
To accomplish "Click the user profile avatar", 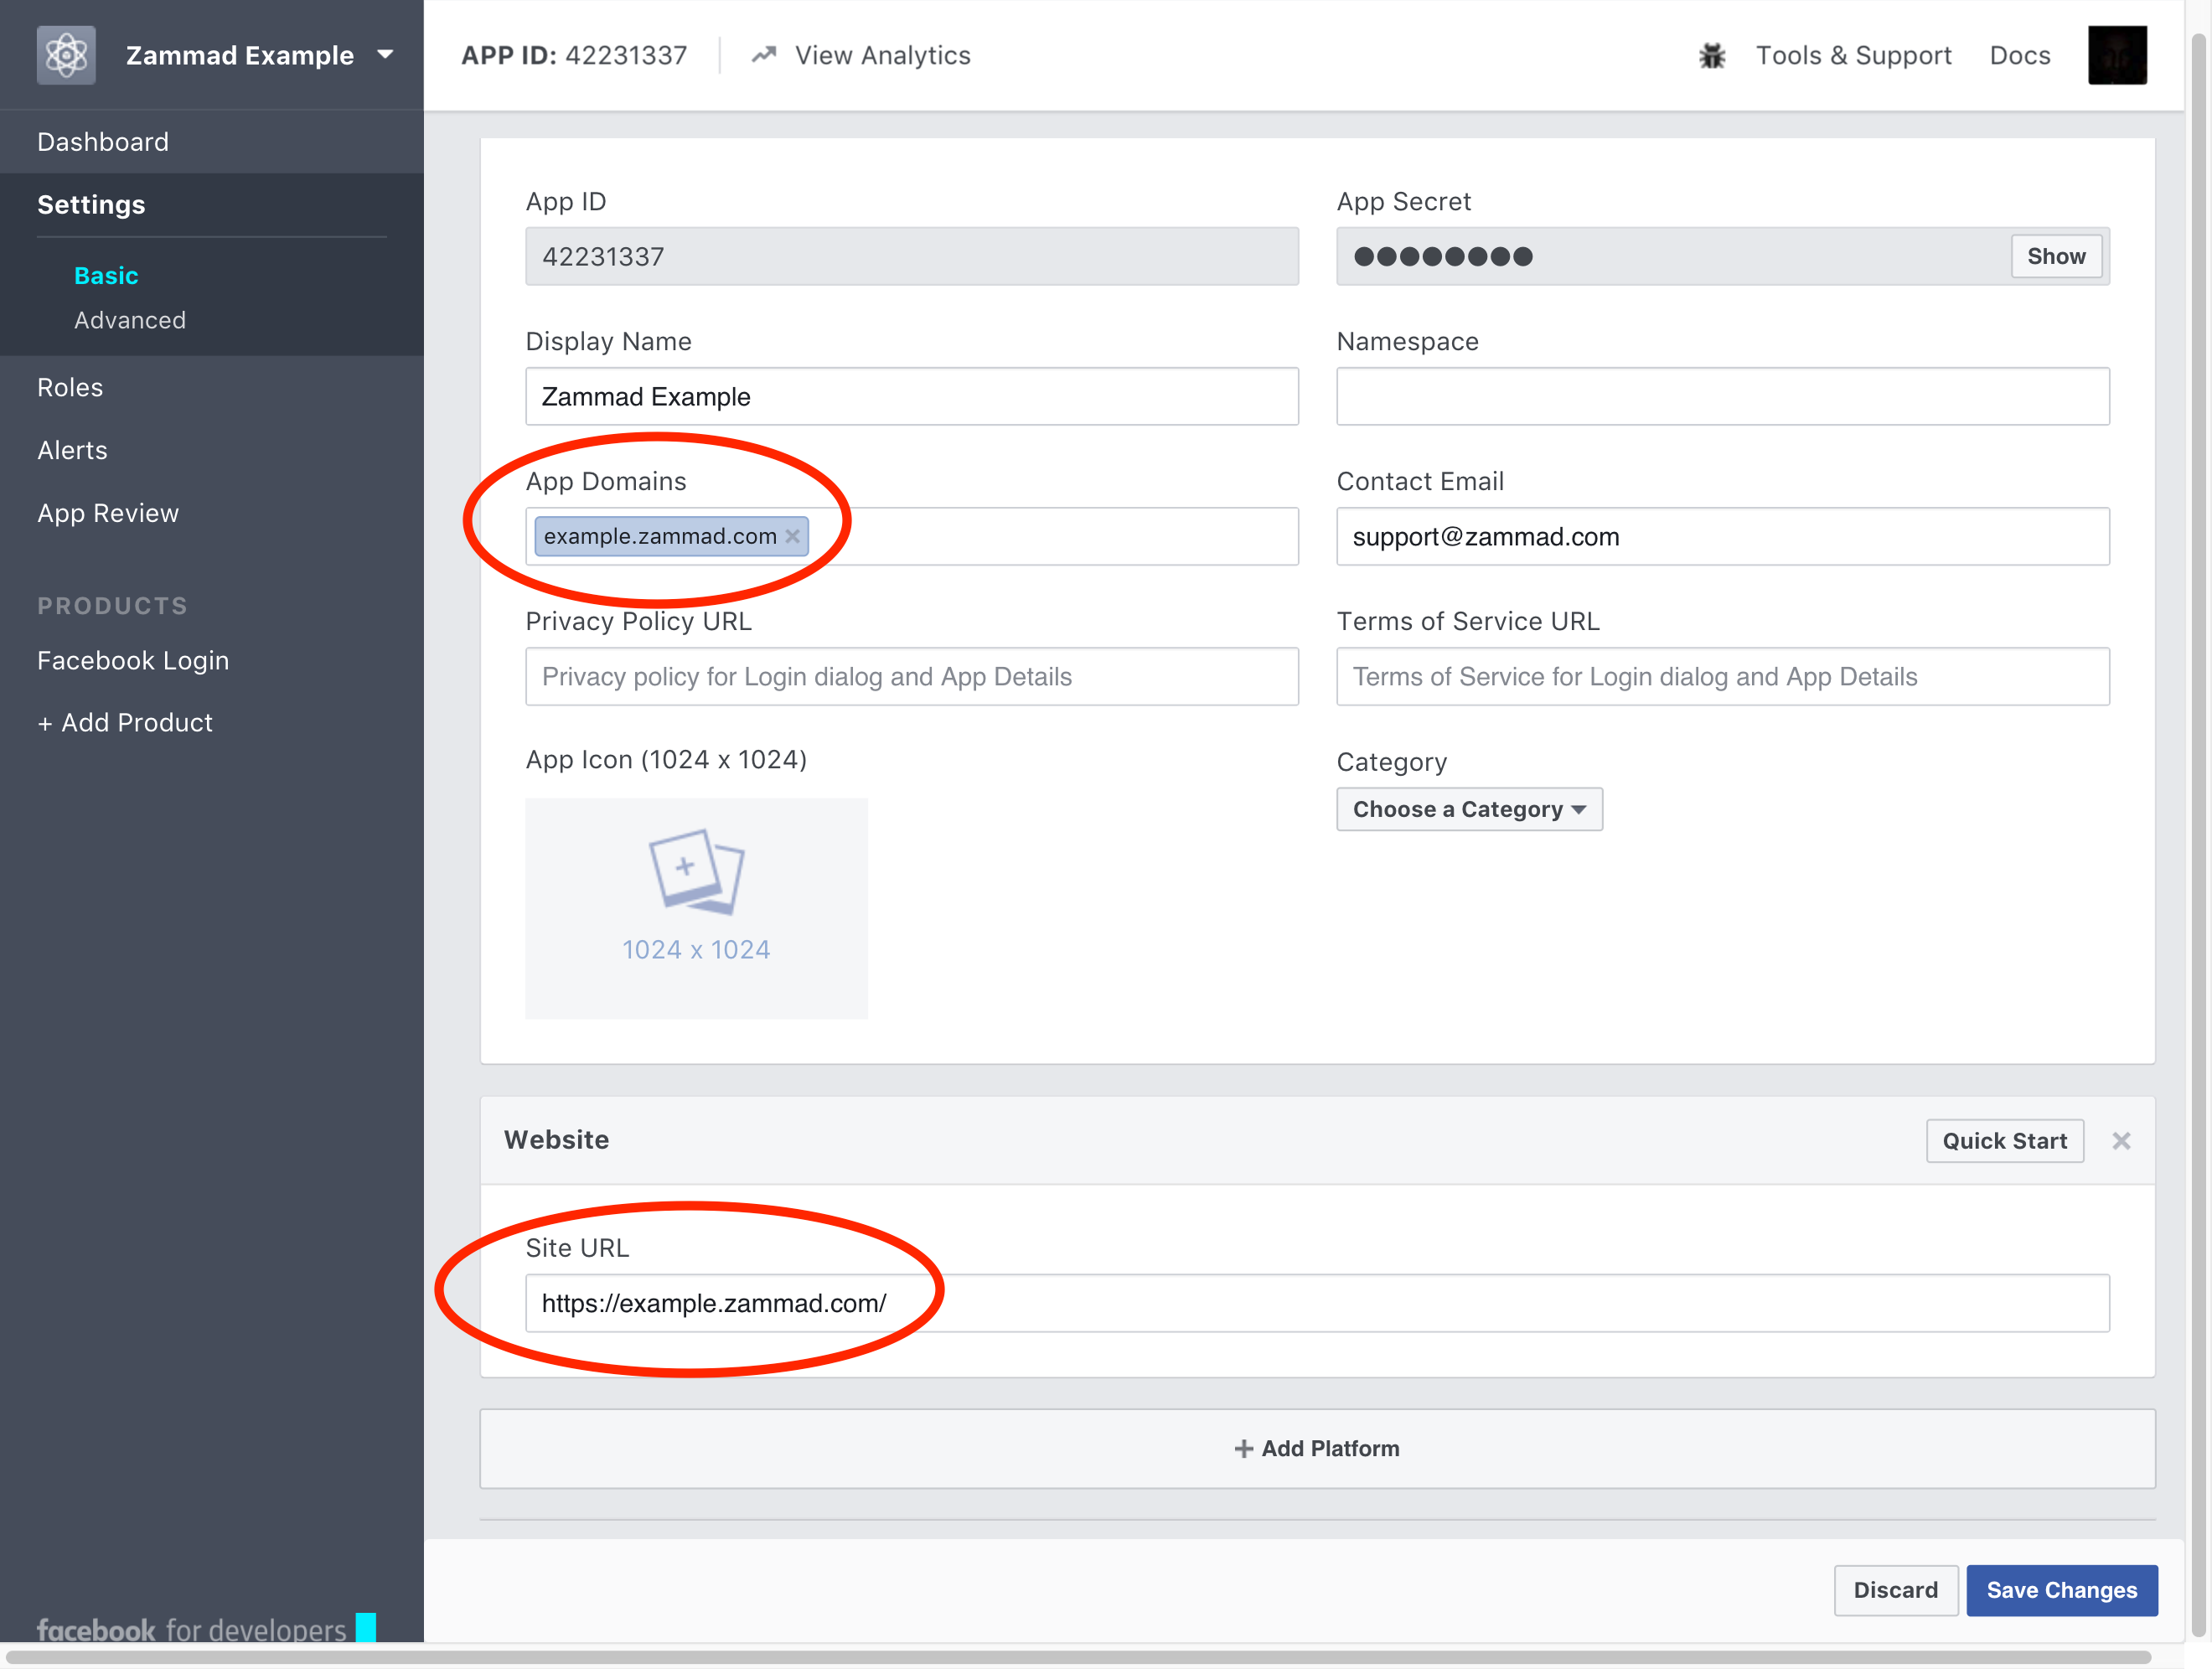I will pos(2117,55).
